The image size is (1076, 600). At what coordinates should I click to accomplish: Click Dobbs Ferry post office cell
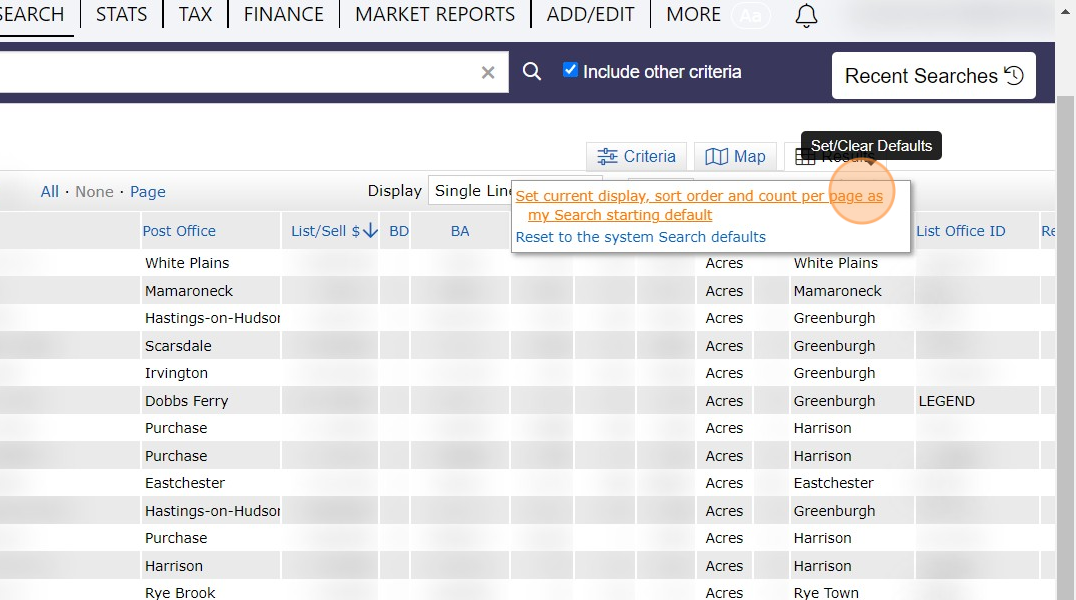click(x=186, y=401)
